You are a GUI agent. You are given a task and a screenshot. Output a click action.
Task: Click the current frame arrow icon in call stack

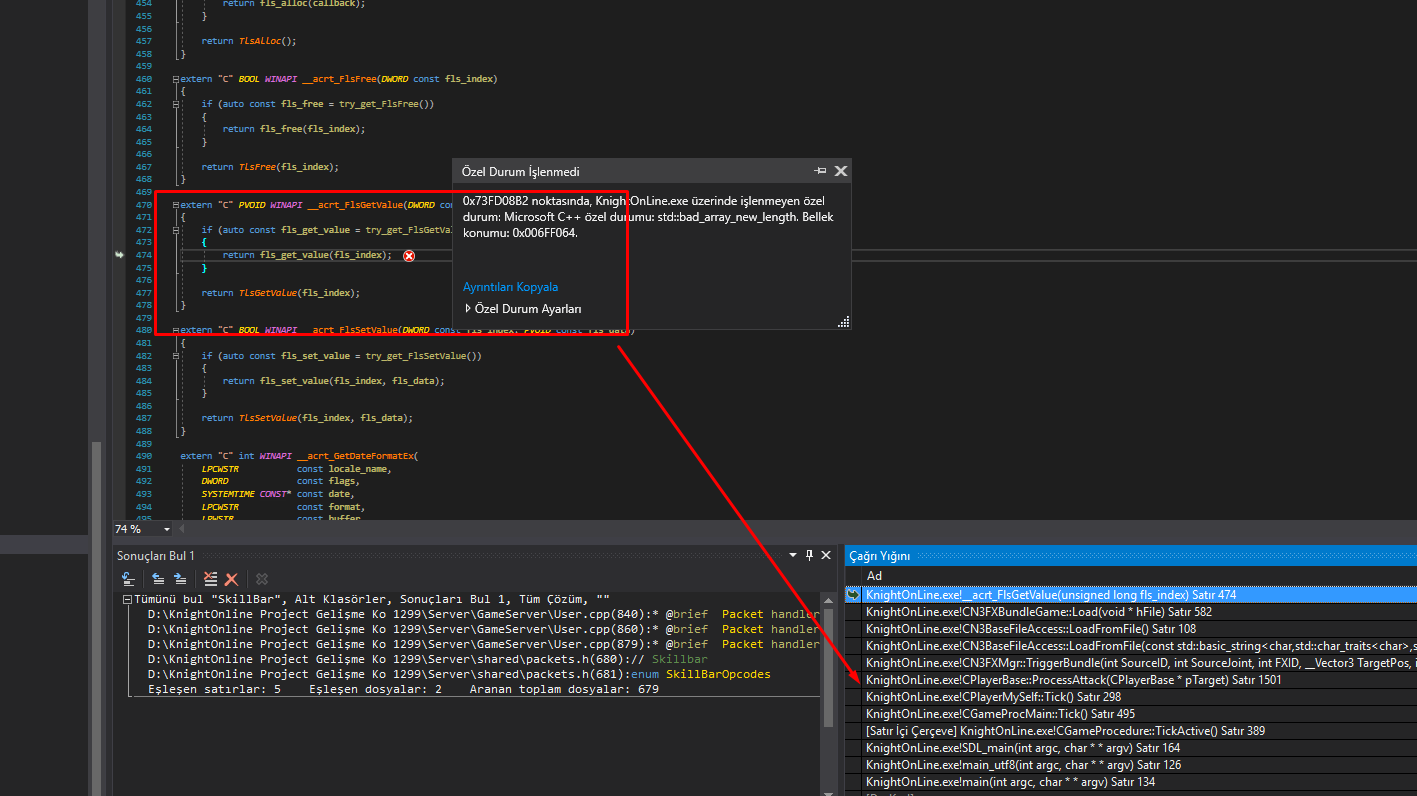click(853, 595)
